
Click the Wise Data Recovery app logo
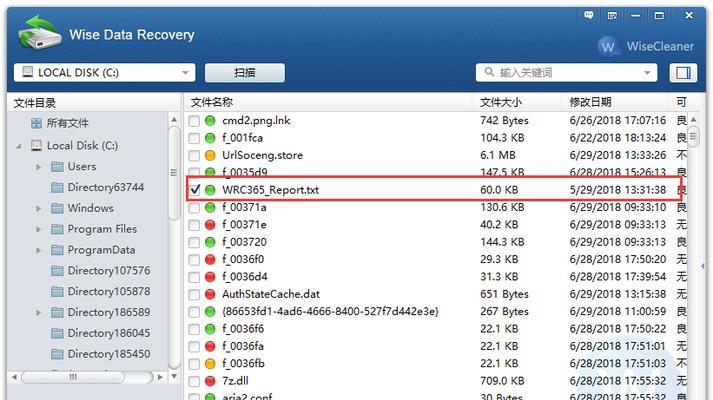[x=39, y=32]
